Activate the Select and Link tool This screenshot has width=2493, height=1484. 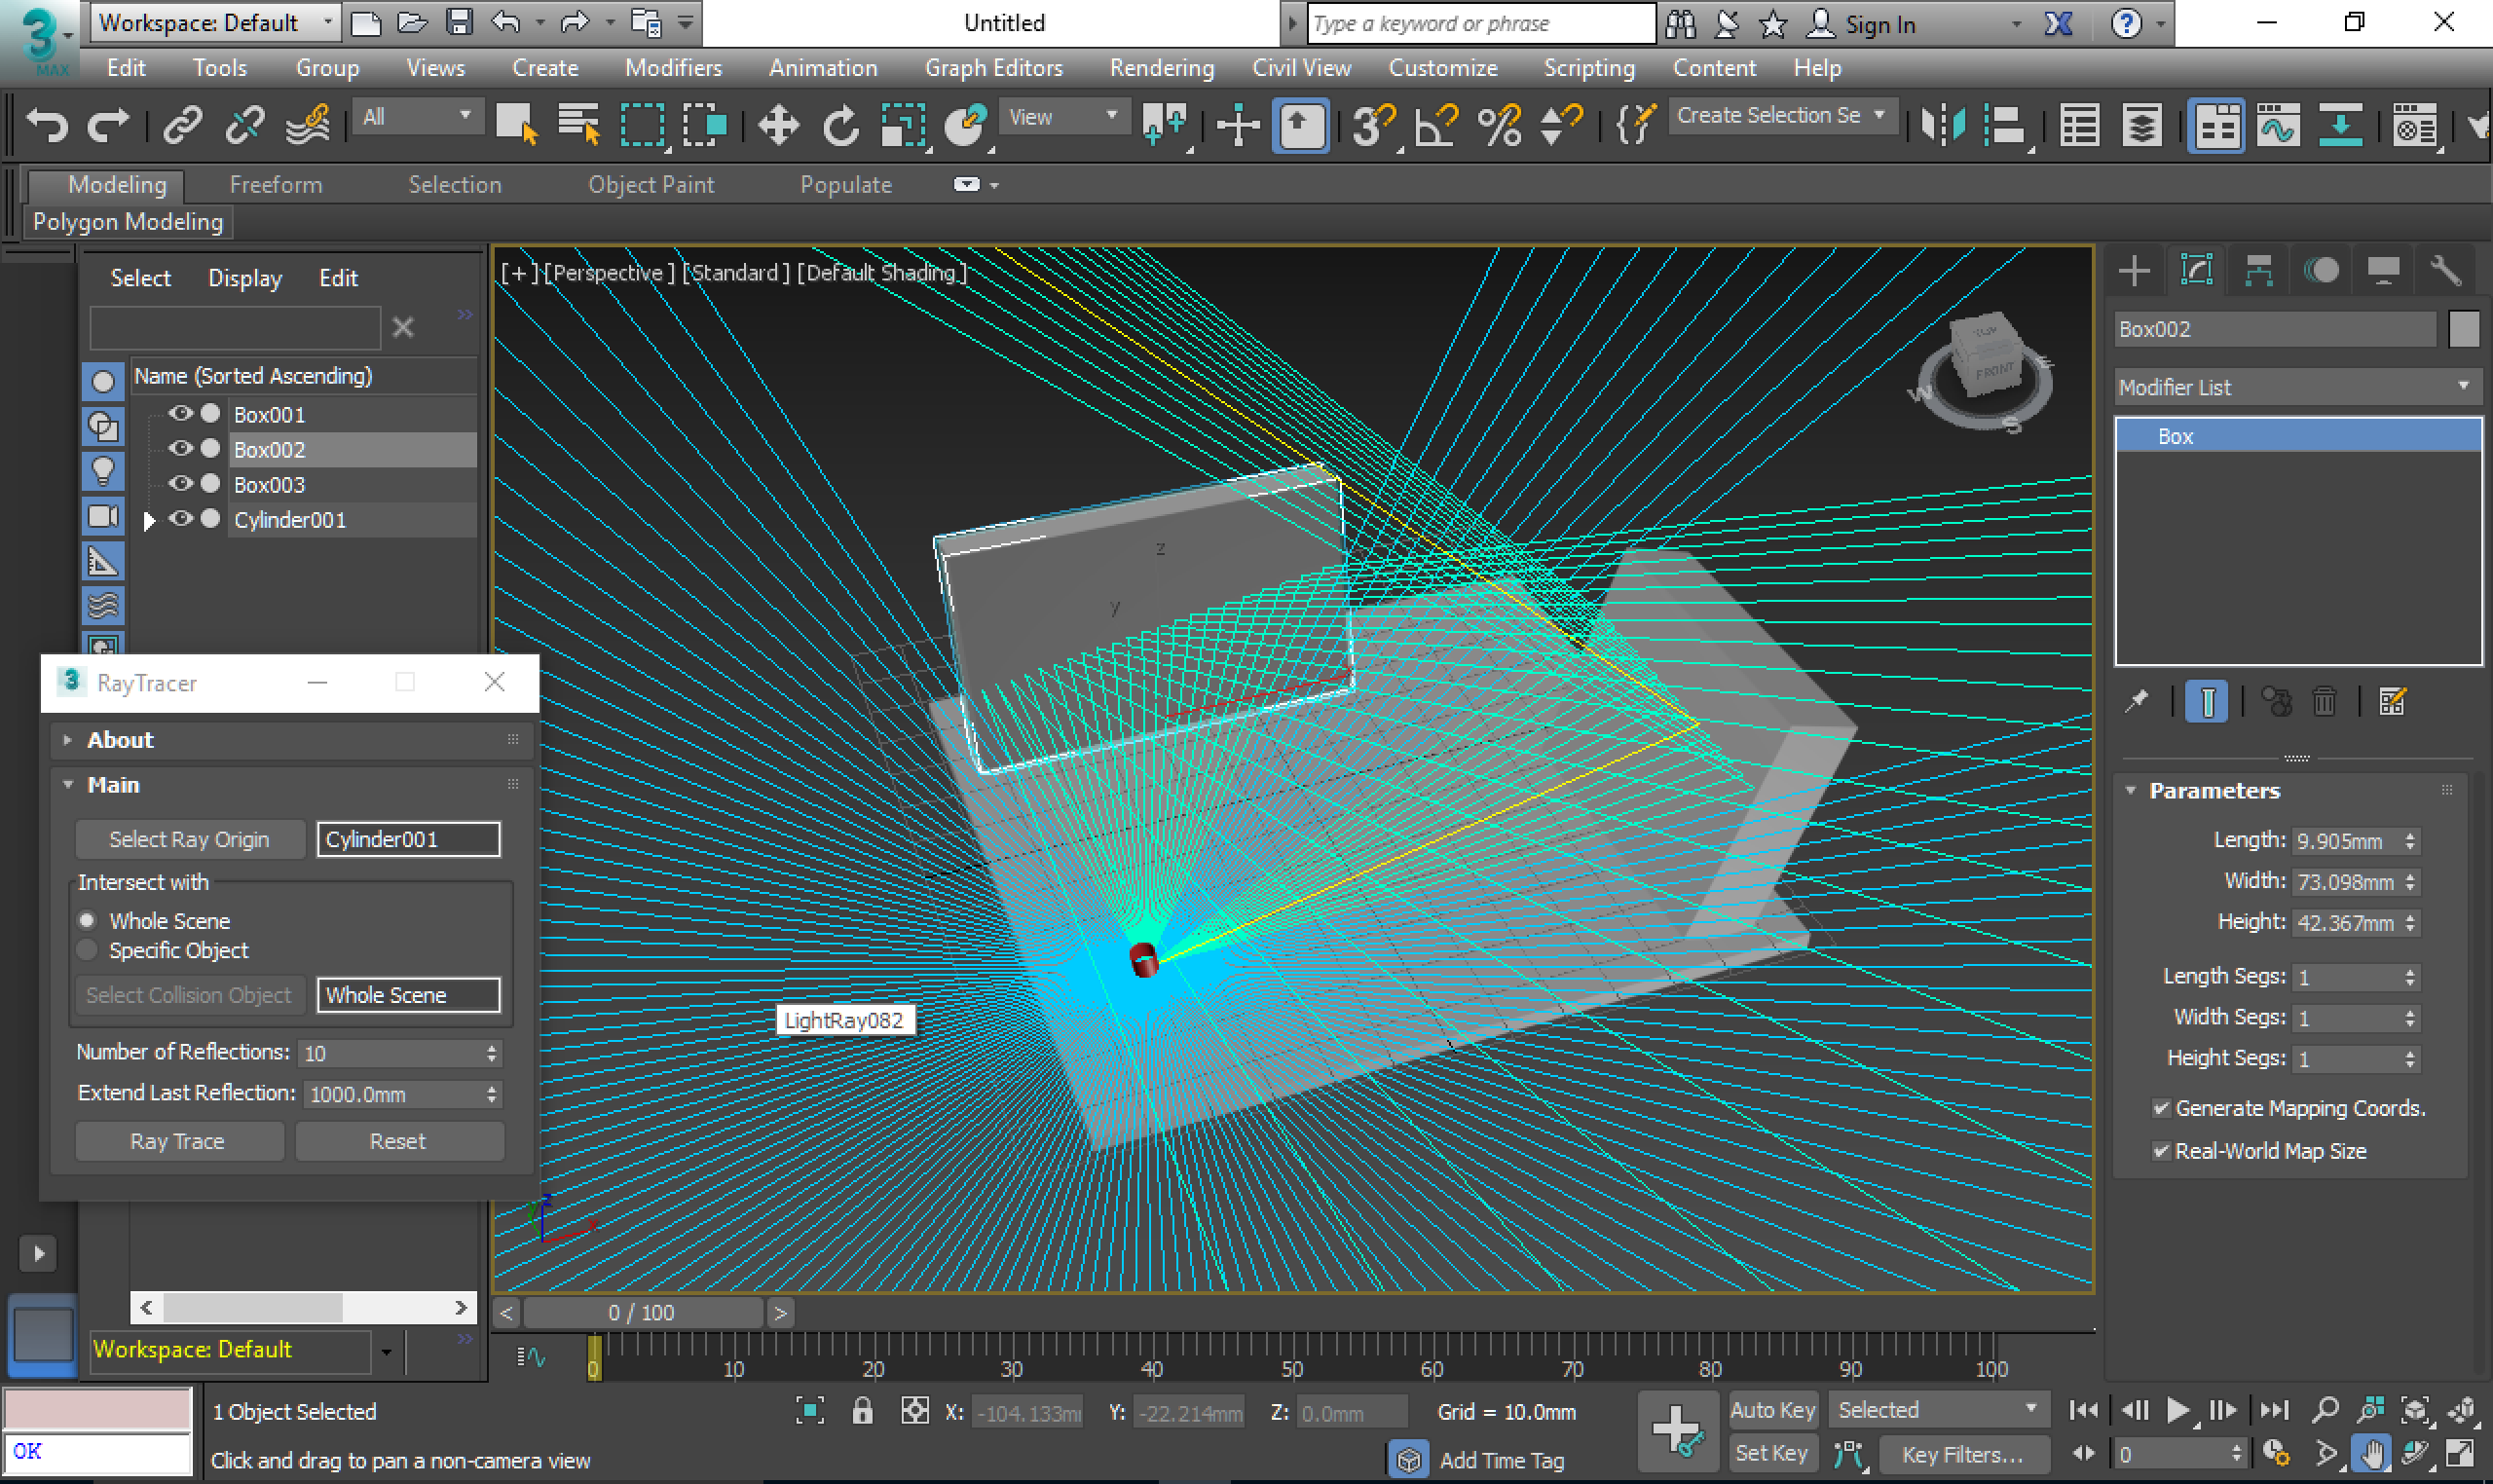click(x=183, y=126)
